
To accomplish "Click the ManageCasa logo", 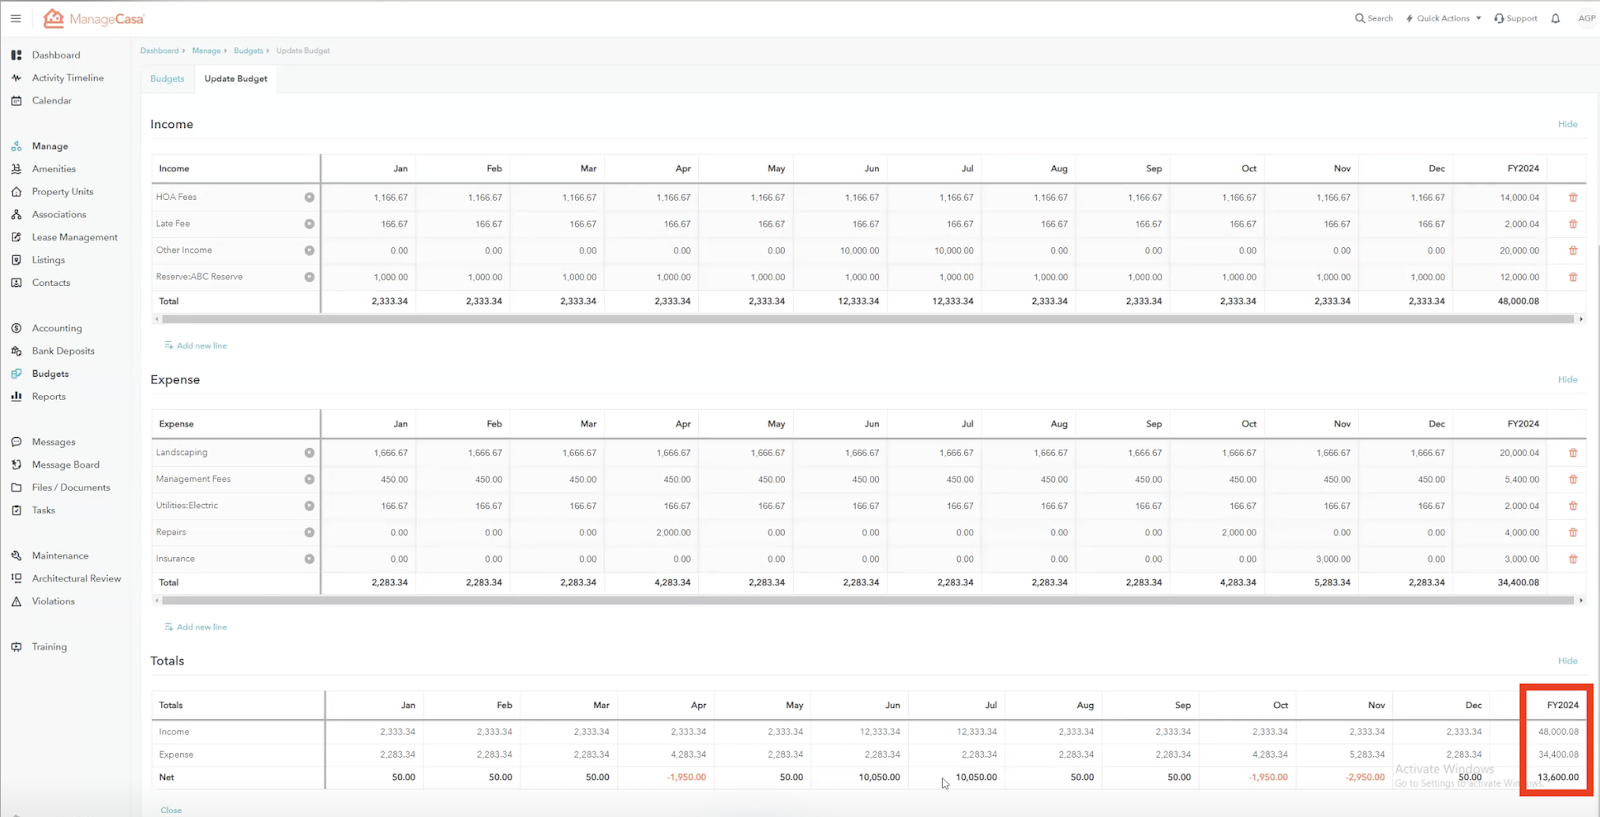I will point(95,18).
